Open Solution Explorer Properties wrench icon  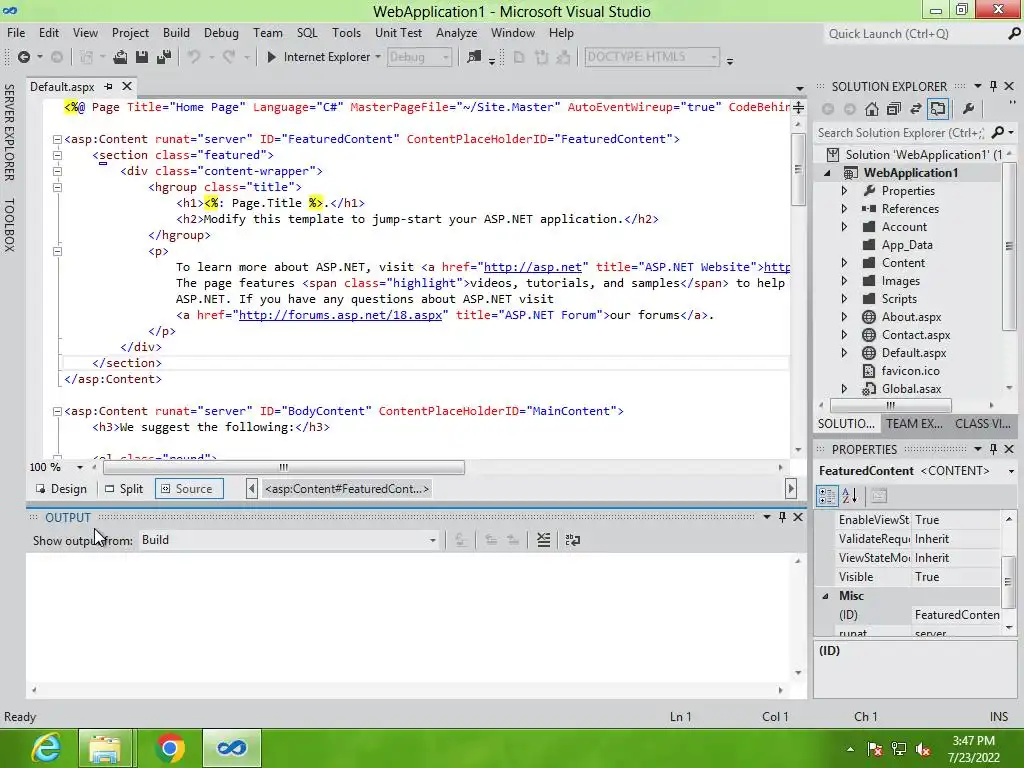click(x=968, y=109)
